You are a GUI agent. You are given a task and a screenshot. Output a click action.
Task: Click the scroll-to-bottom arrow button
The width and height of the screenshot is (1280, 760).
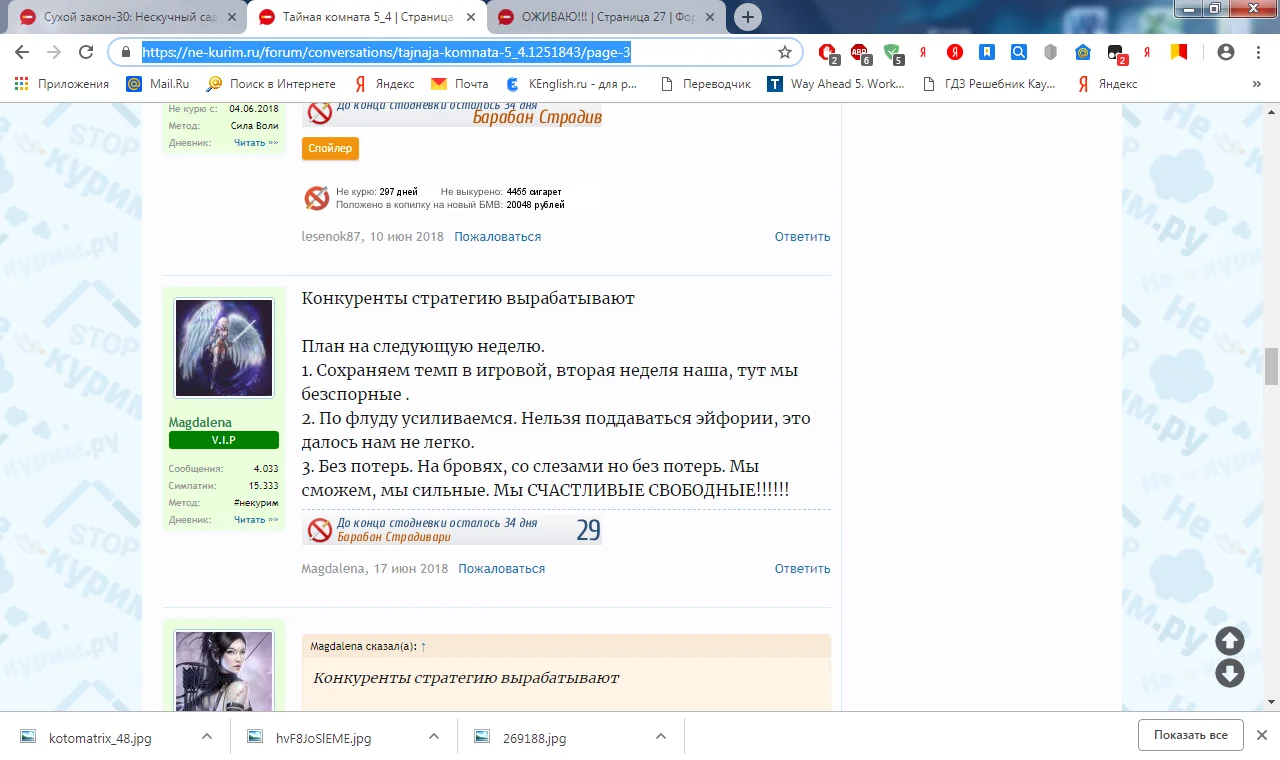coord(1229,673)
